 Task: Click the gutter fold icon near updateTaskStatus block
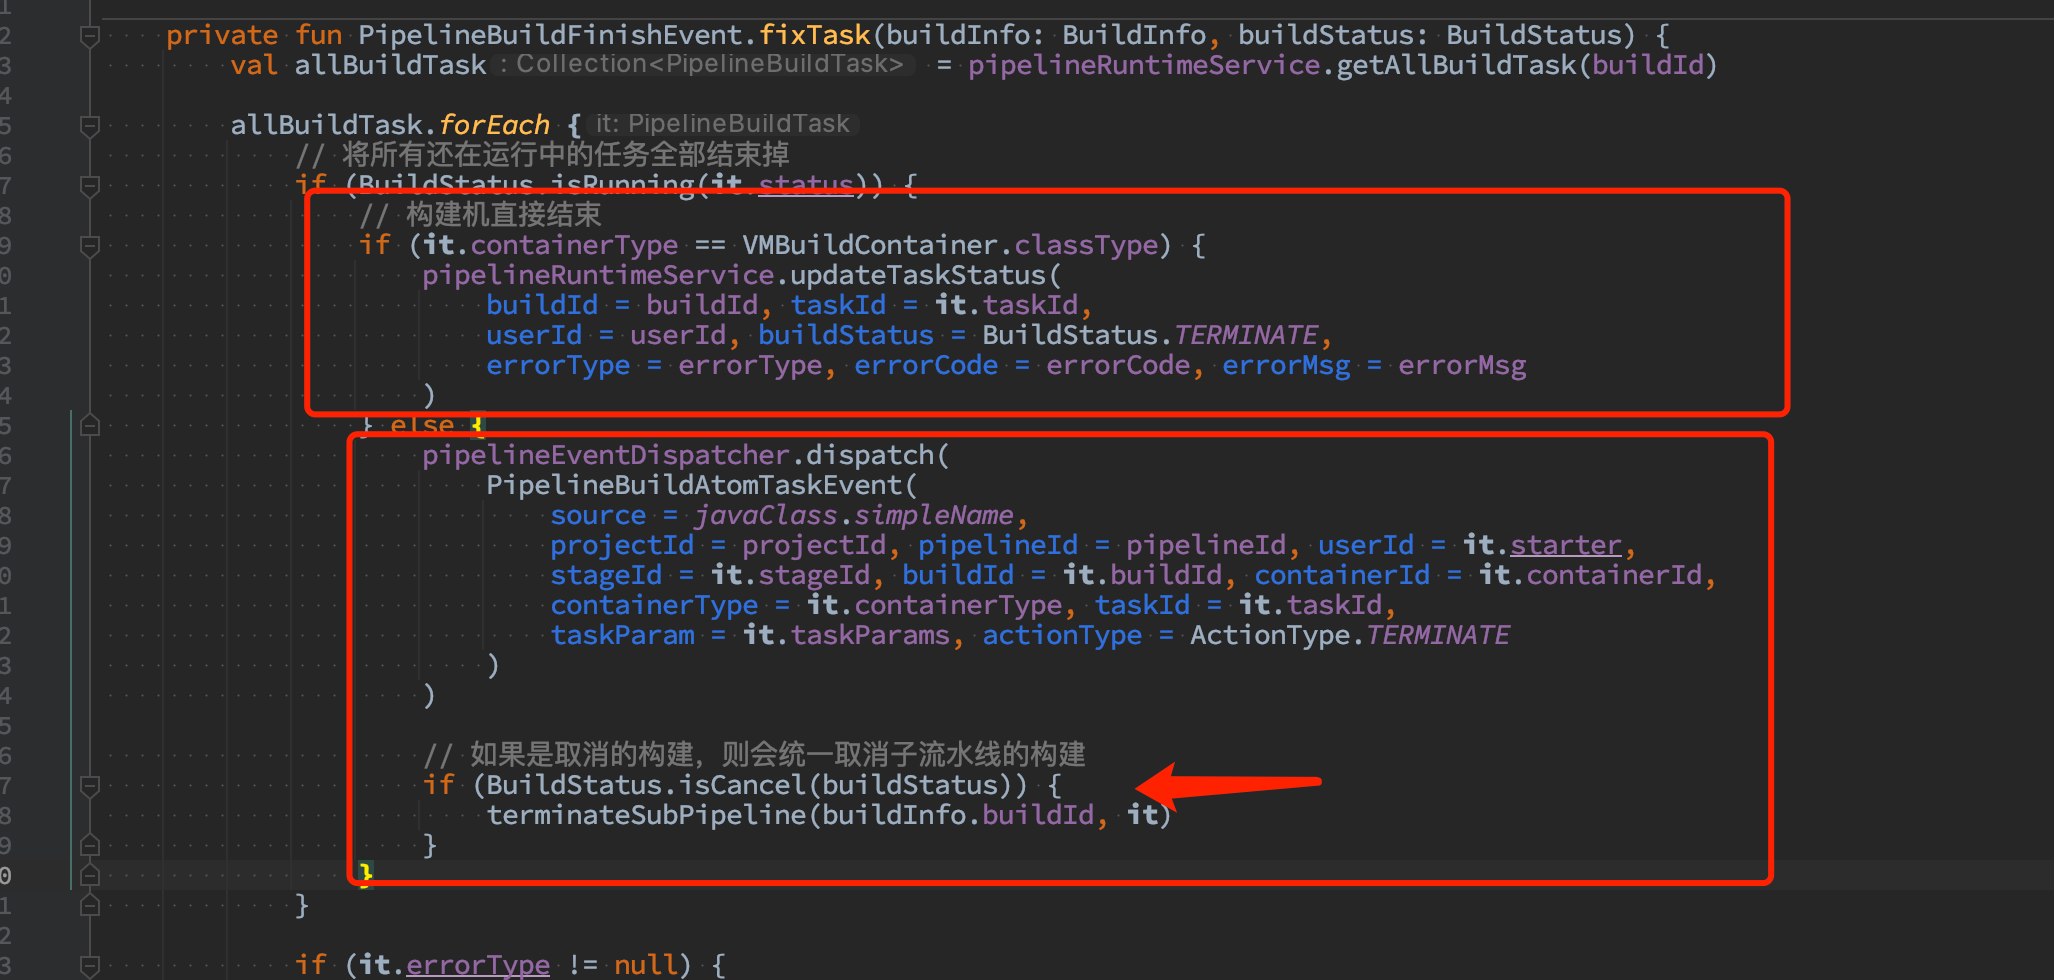(88, 244)
